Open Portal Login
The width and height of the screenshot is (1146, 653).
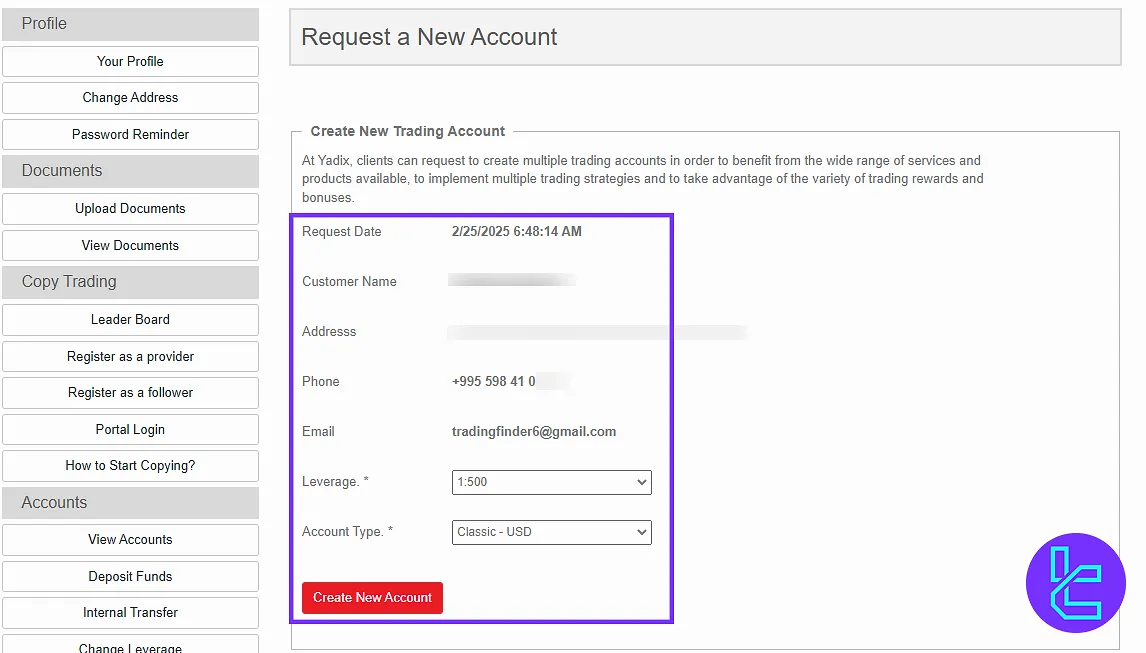pyautogui.click(x=130, y=429)
